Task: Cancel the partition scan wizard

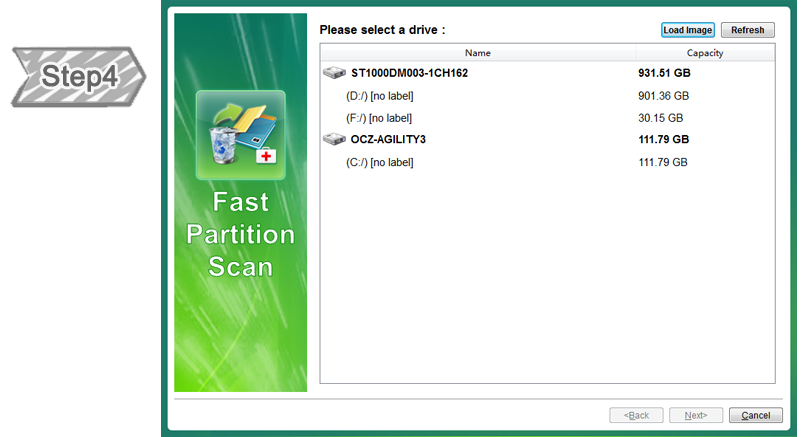Action: tap(755, 415)
